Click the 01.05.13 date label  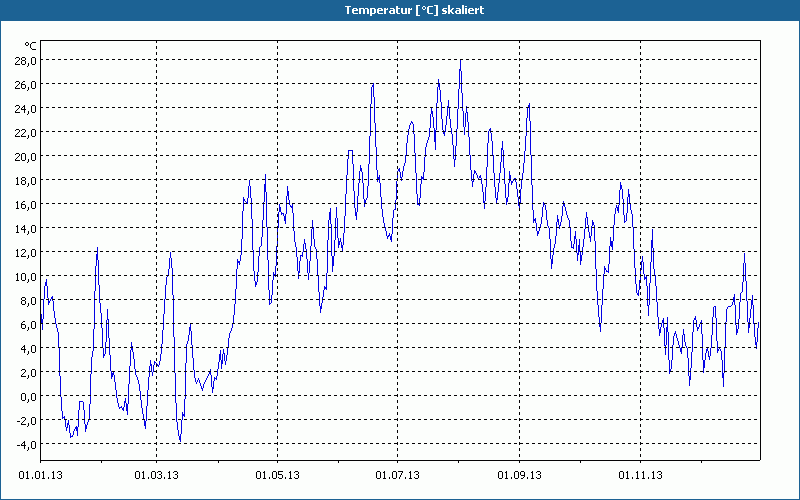point(277,476)
